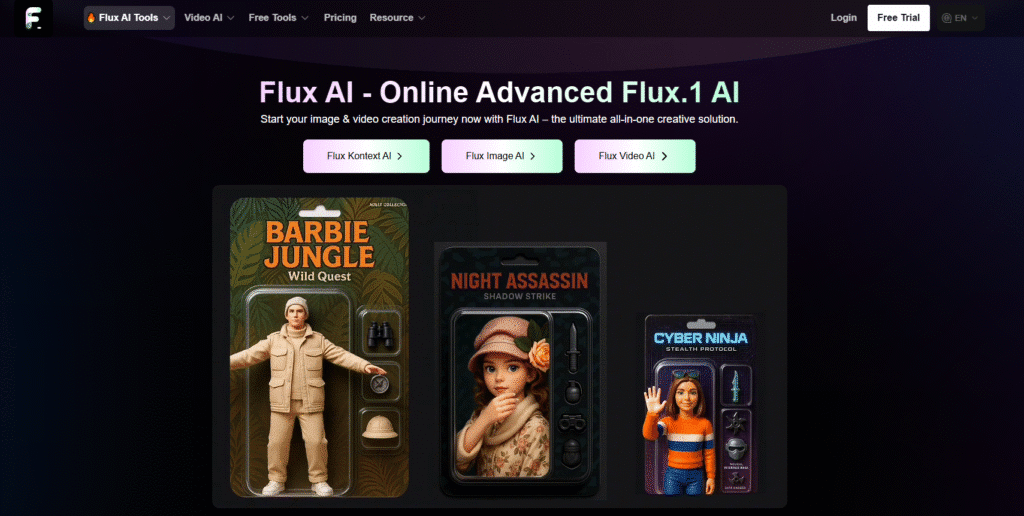1024x516 pixels.
Task: Open the EN language selector
Action: pos(961,18)
